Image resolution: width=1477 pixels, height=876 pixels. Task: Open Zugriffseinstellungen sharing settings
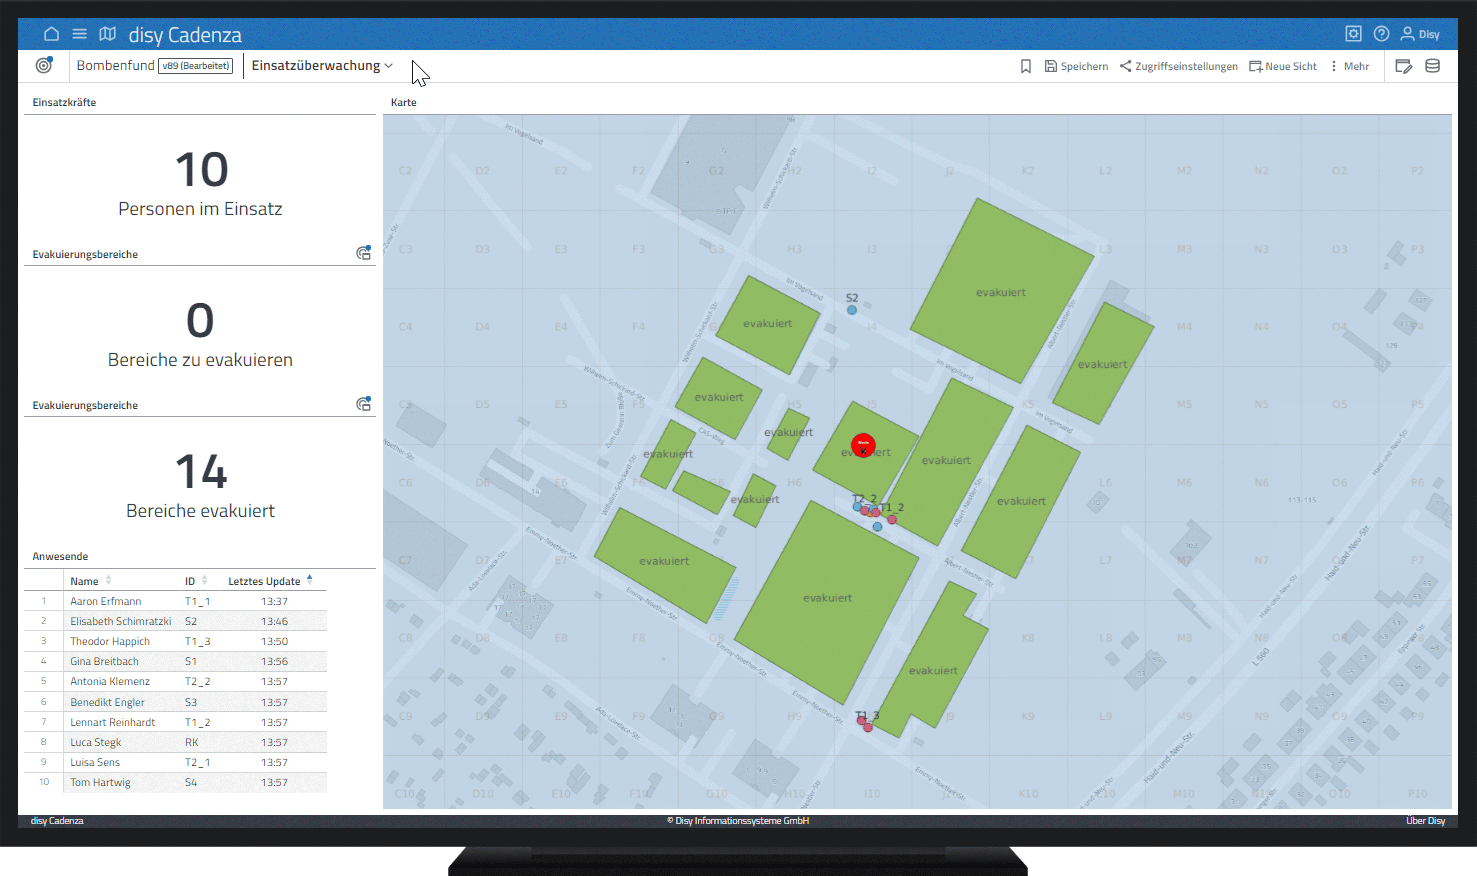tap(1178, 66)
